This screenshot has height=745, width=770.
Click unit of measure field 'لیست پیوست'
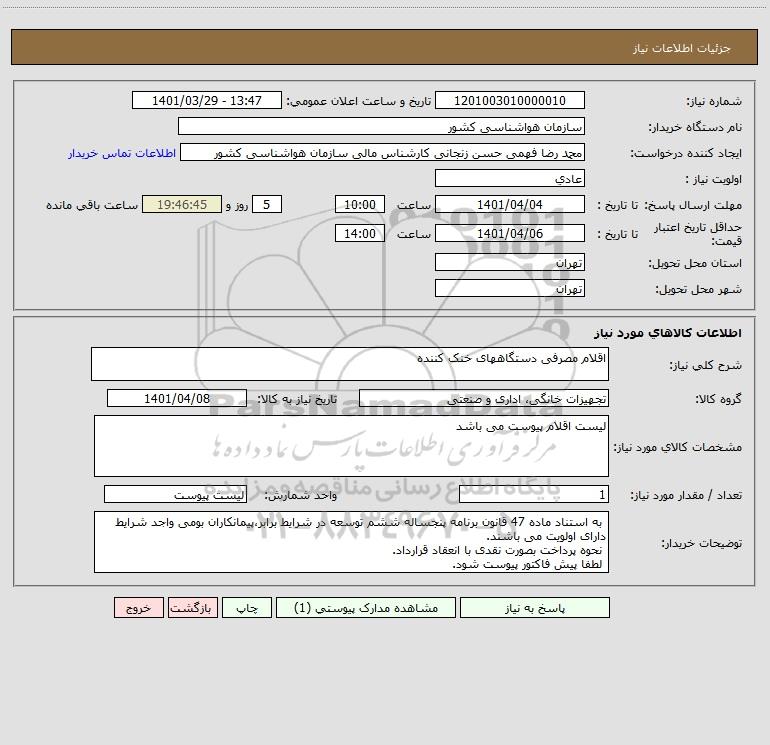point(175,494)
